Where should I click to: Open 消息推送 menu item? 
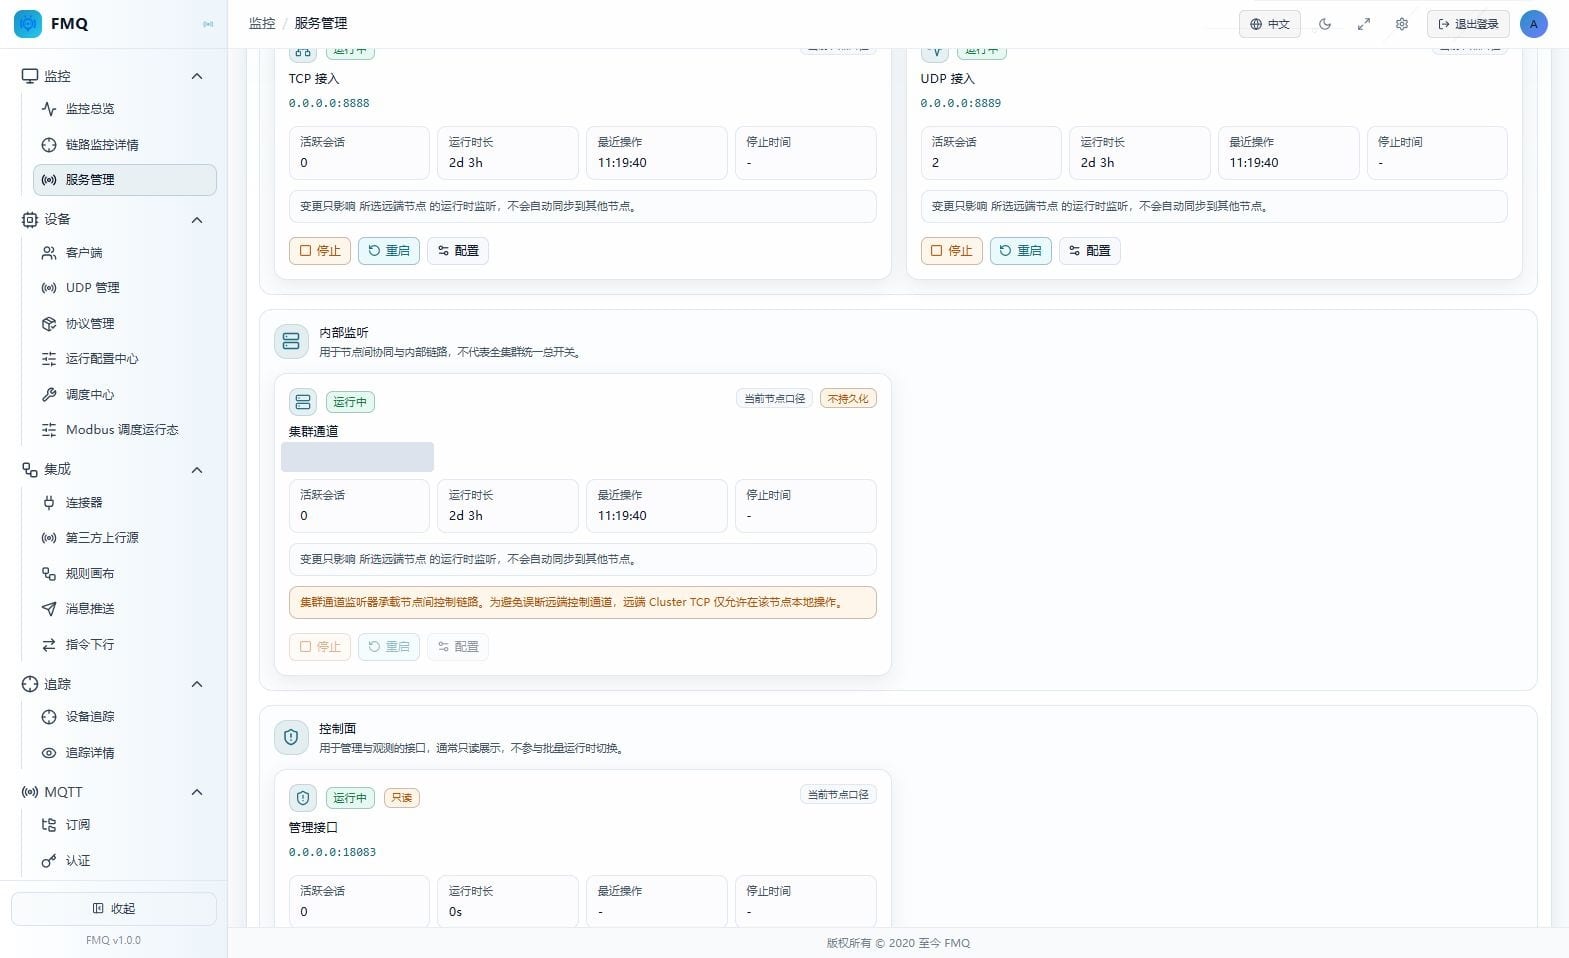[125, 609]
